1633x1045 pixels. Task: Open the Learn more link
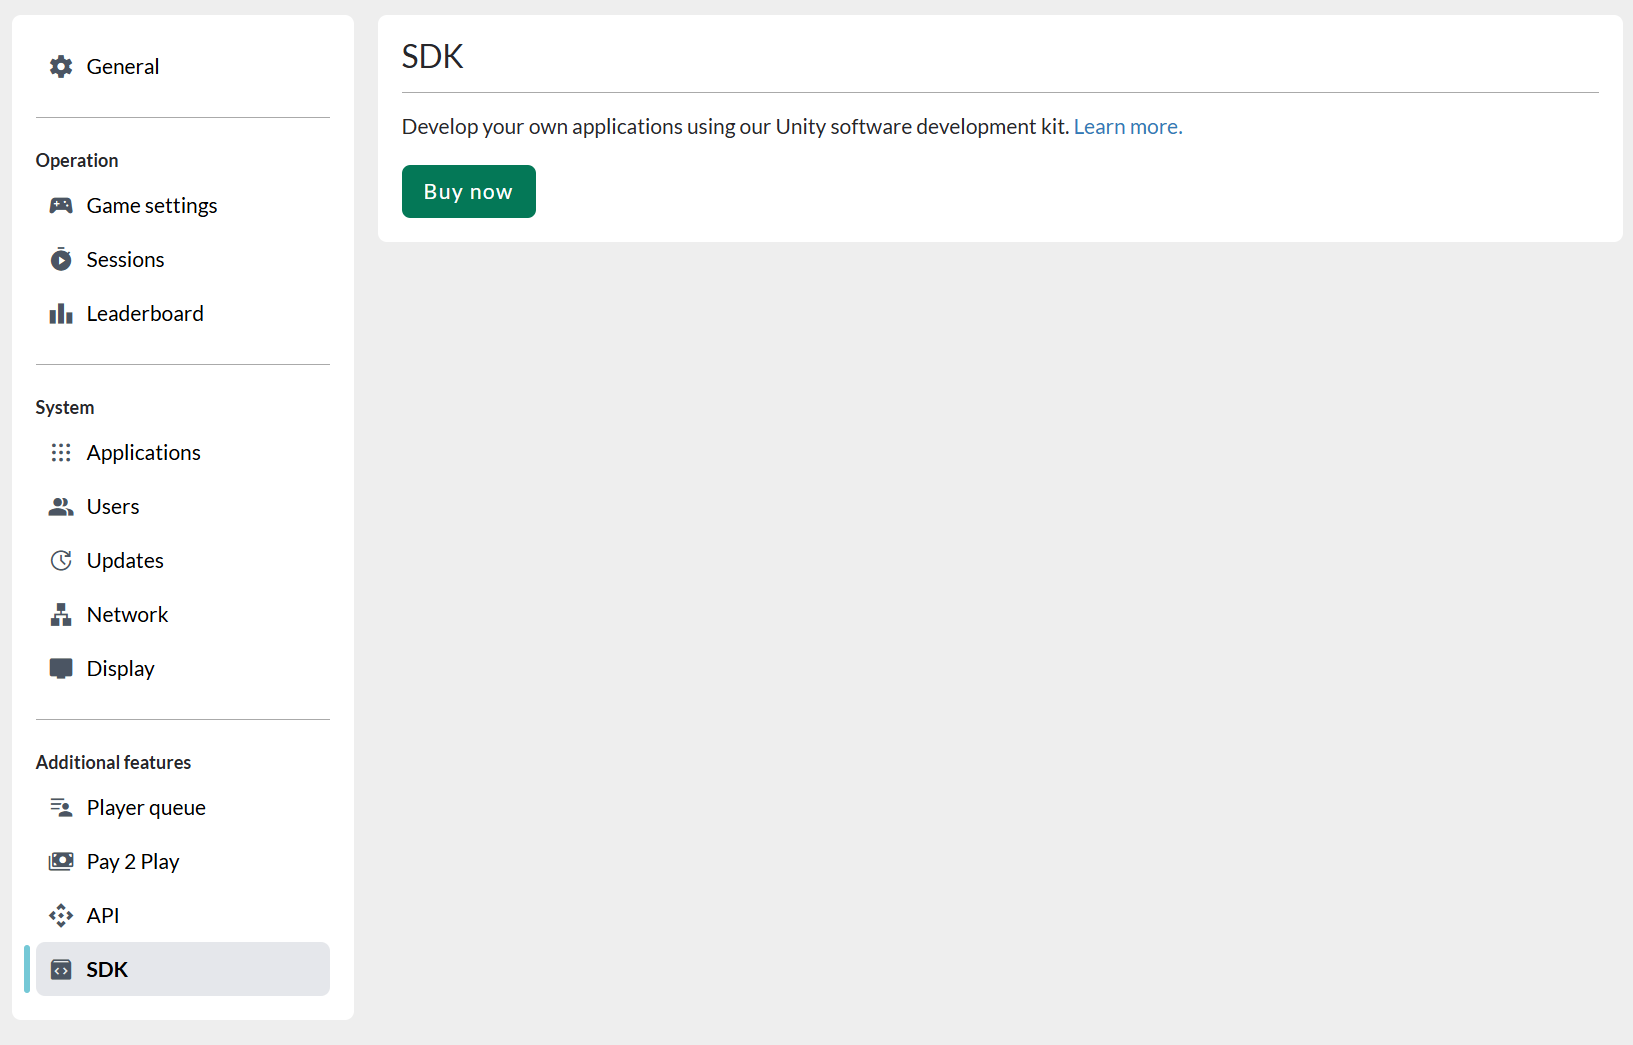pos(1127,126)
